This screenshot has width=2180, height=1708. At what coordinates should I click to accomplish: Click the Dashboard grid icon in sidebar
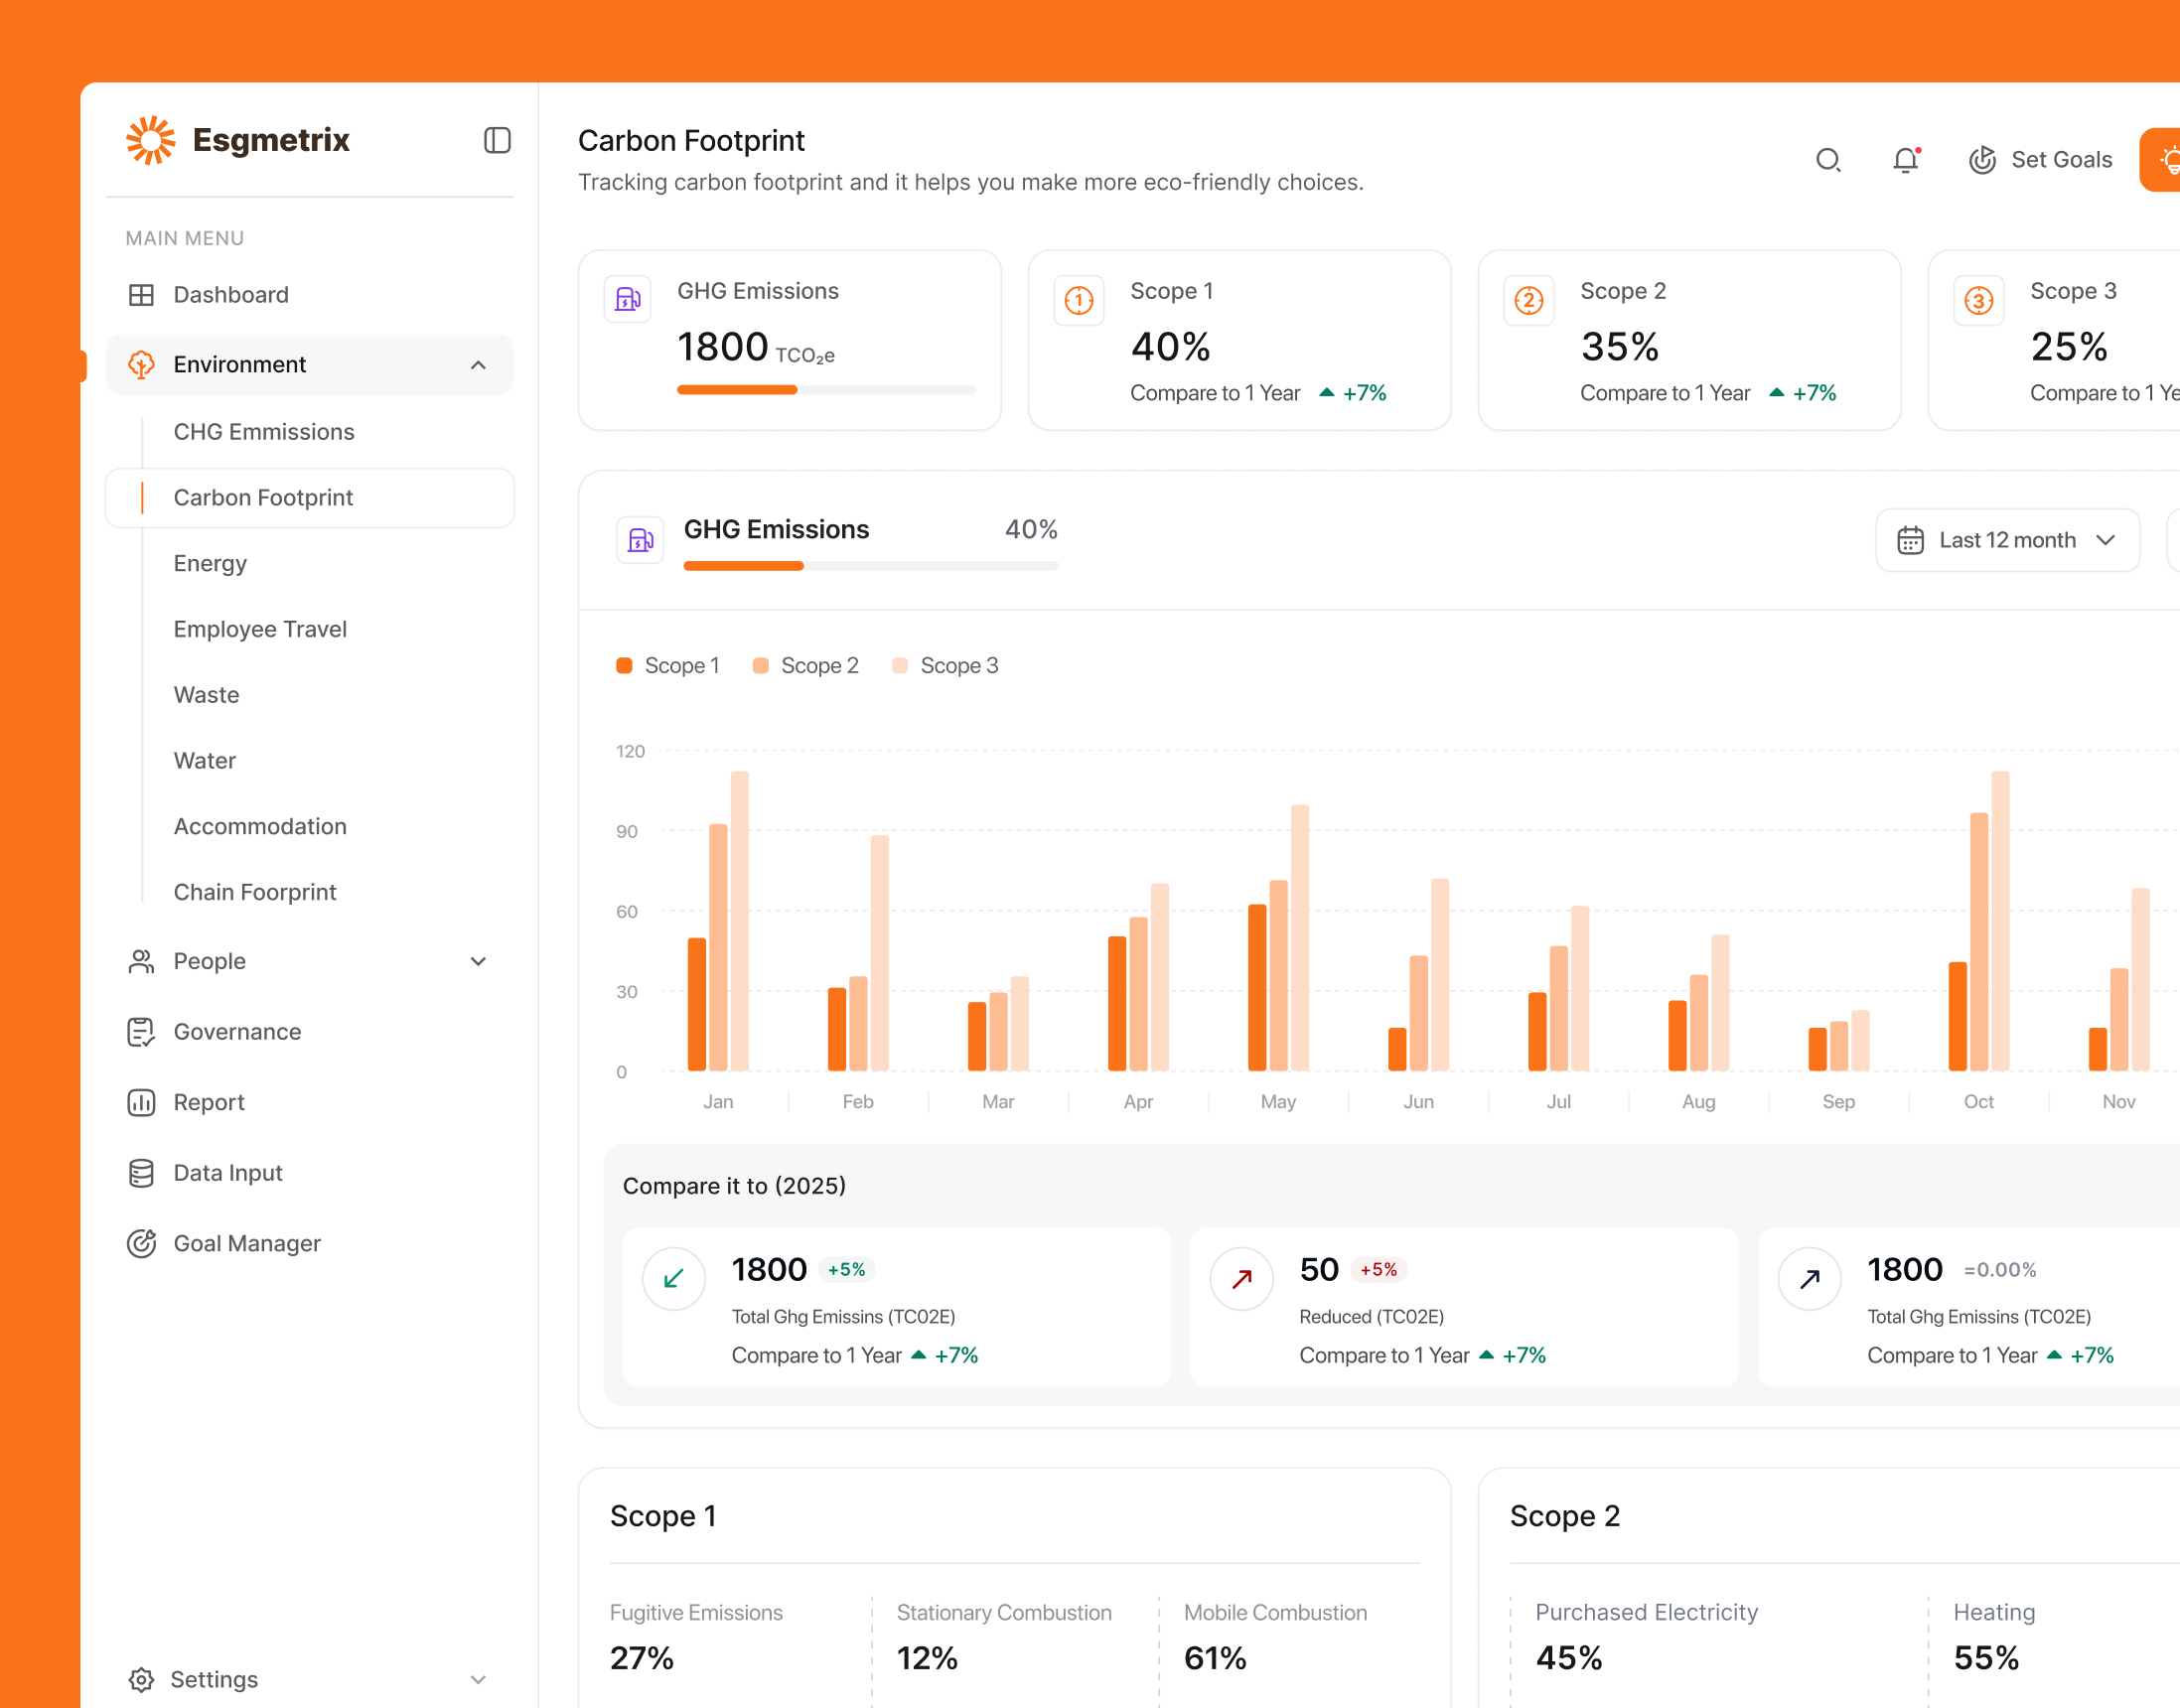click(x=141, y=294)
